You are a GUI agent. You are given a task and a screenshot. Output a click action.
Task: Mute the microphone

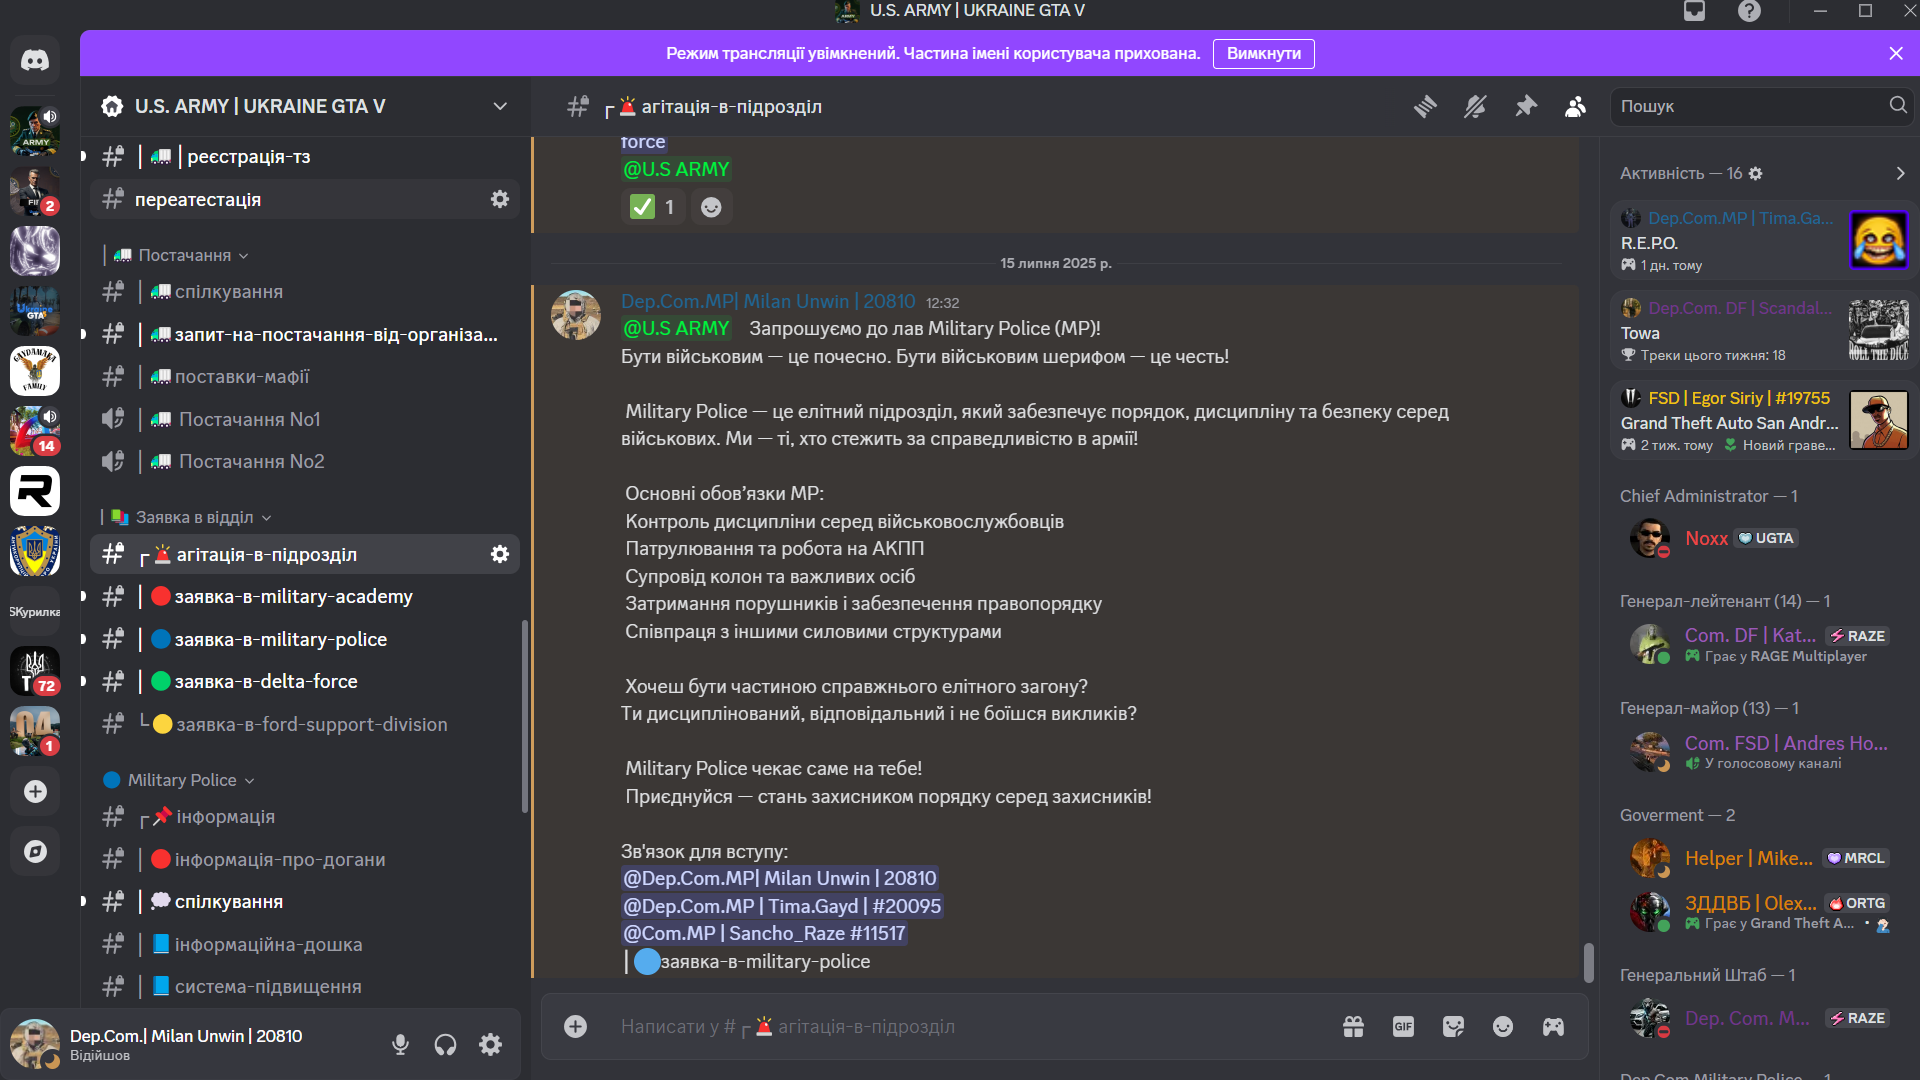[400, 1044]
